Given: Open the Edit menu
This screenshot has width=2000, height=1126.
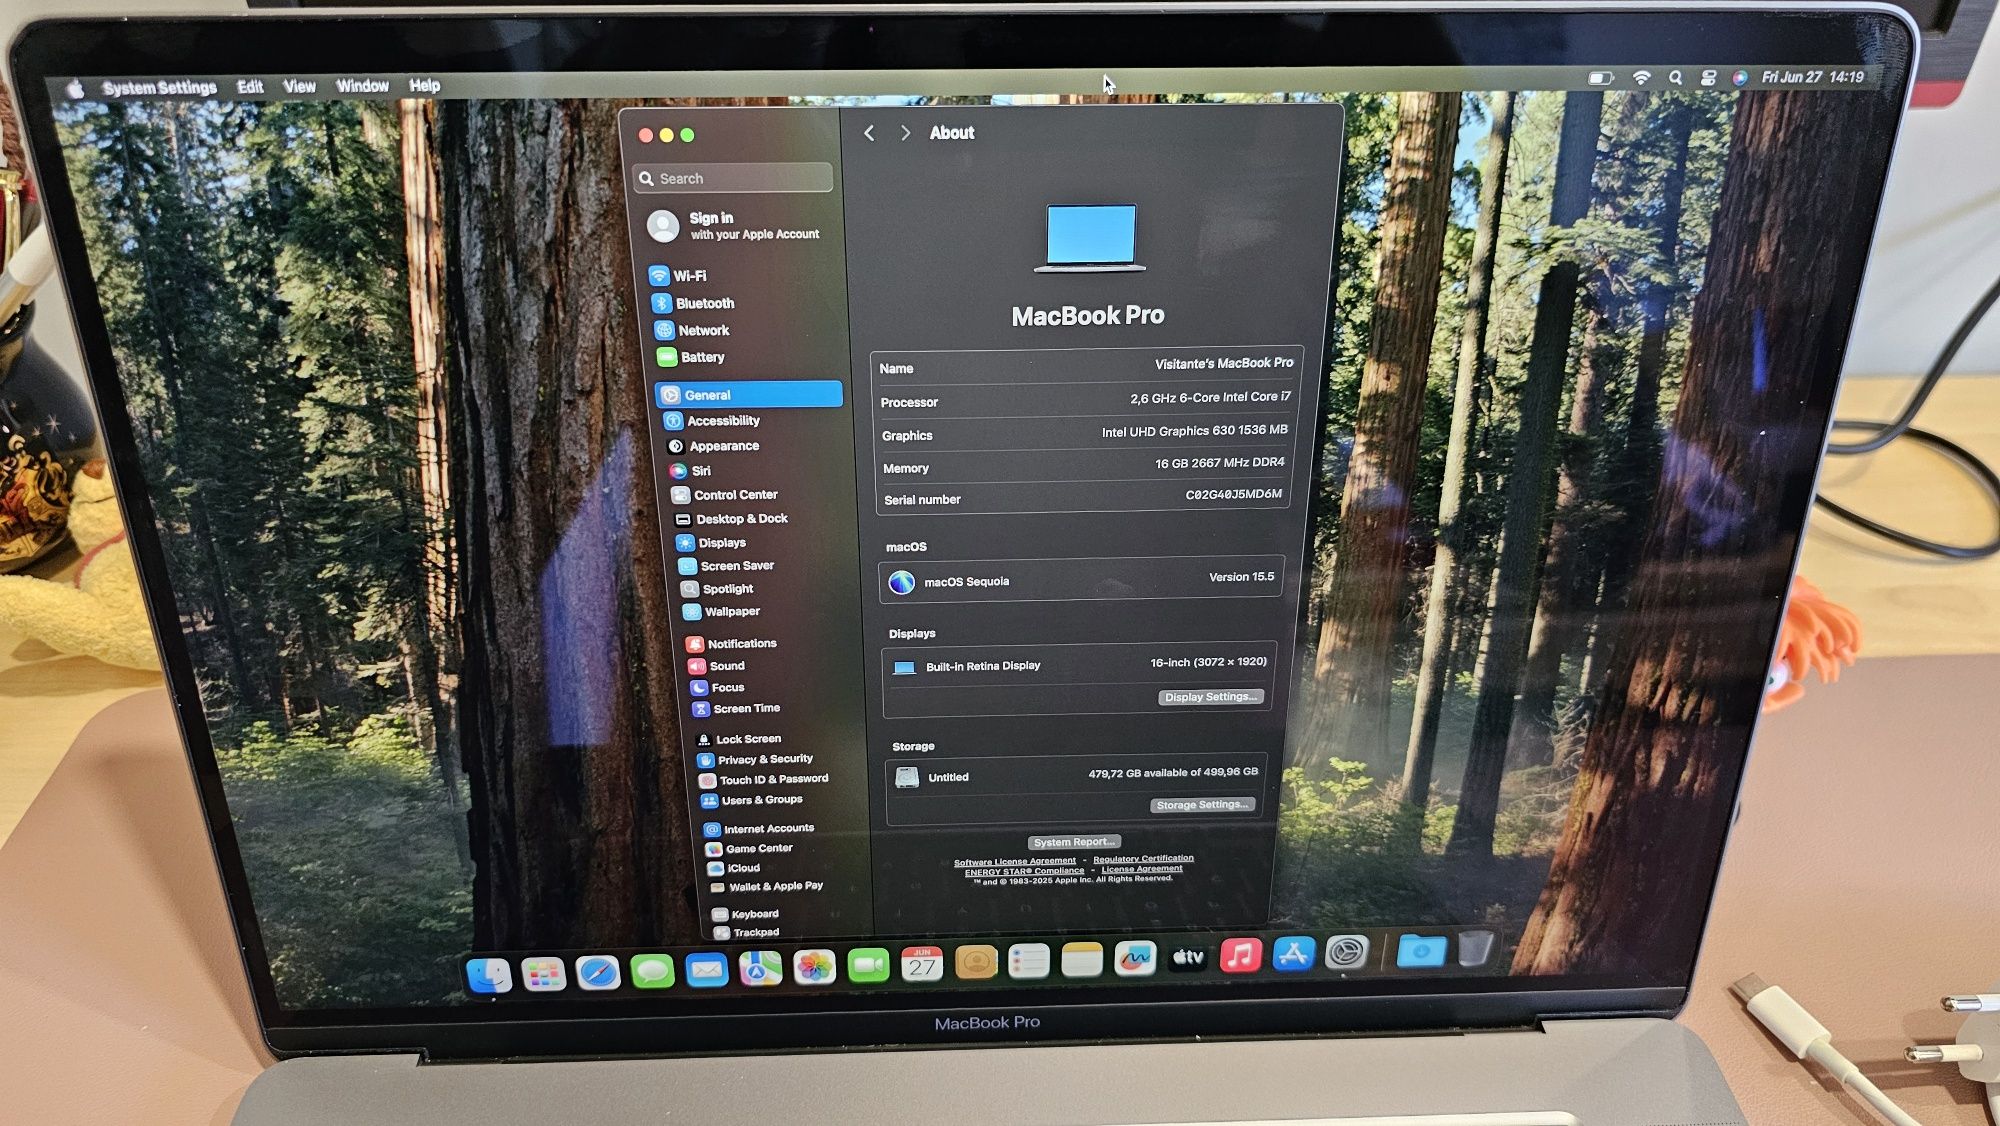Looking at the screenshot, I should point(250,87).
